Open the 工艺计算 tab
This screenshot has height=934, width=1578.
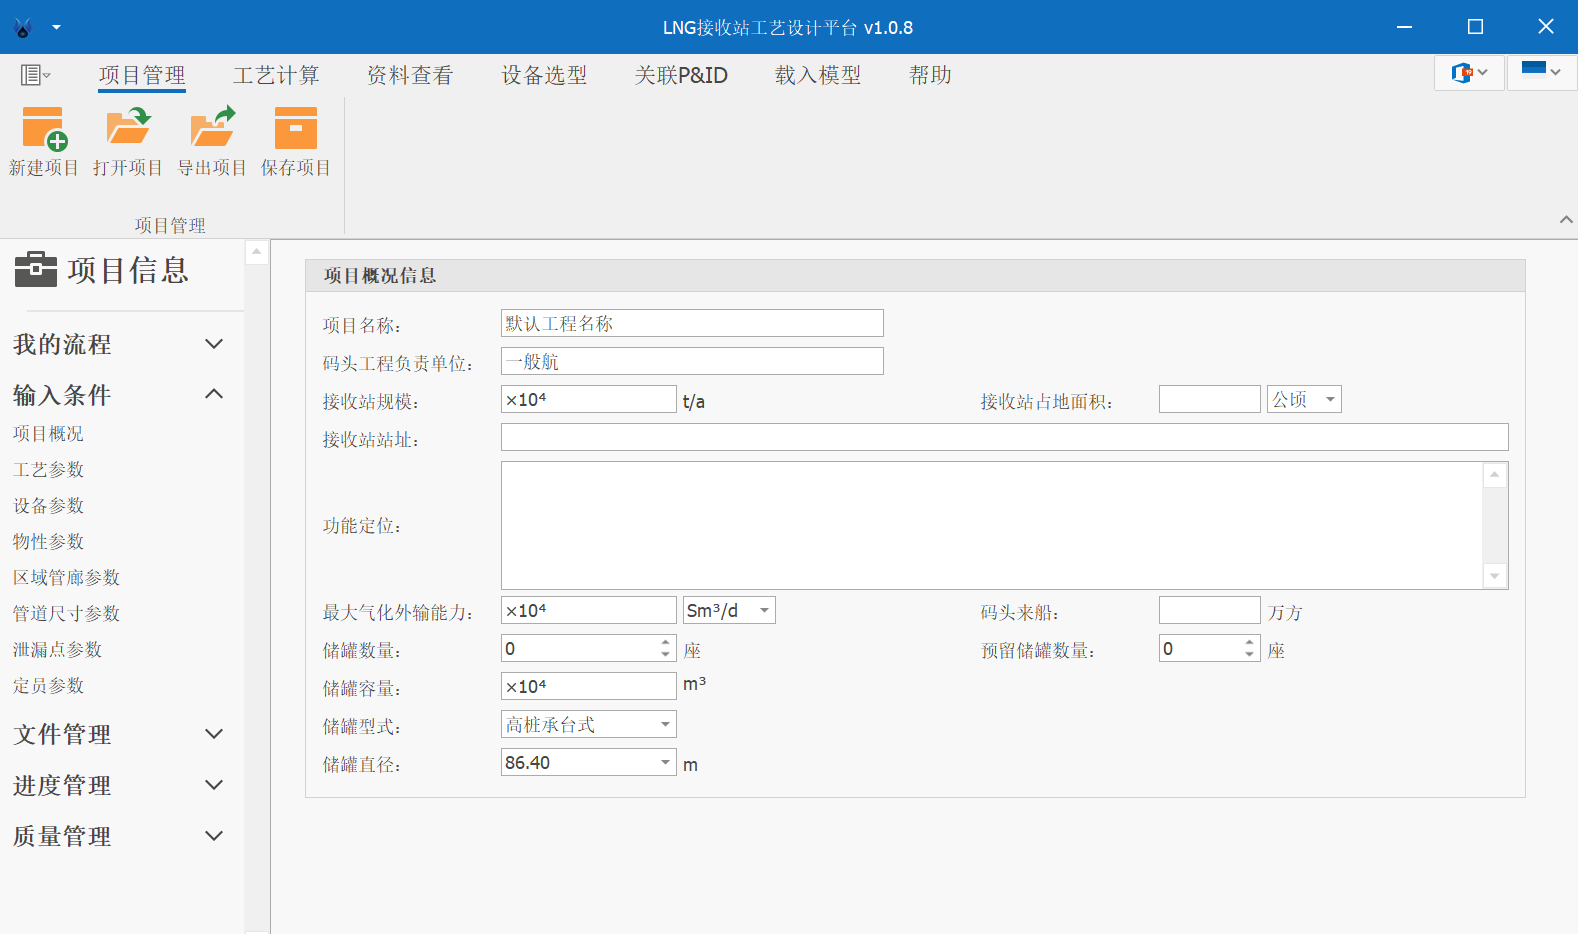pos(276,75)
